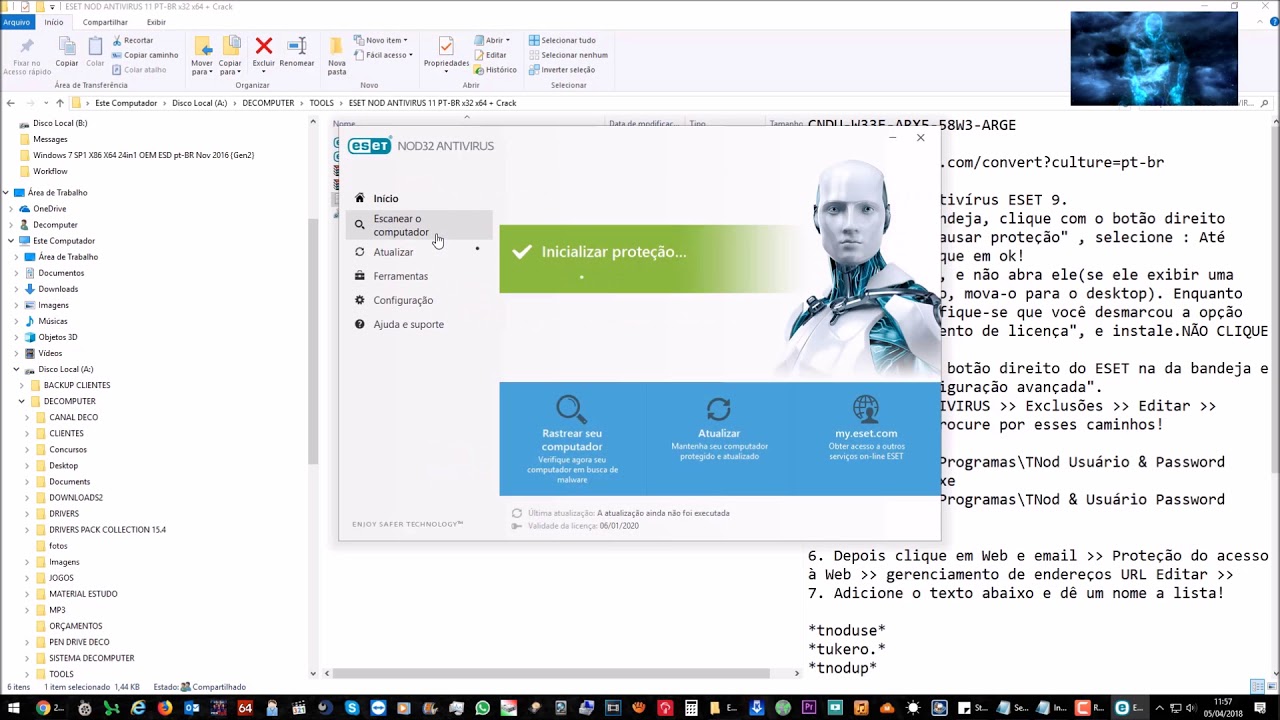Image resolution: width=1280 pixels, height=720 pixels.
Task: Click Recortar scissors in the ribbon
Action: click(x=132, y=41)
